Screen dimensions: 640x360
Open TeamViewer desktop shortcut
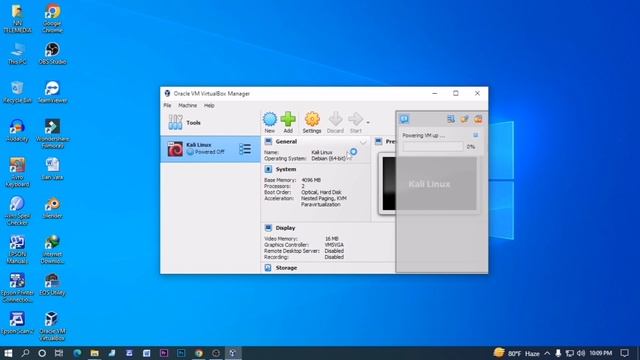52,92
